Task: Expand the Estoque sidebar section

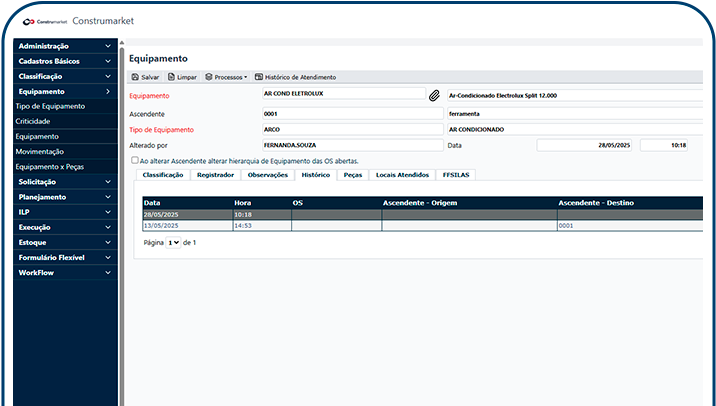Action: point(64,242)
